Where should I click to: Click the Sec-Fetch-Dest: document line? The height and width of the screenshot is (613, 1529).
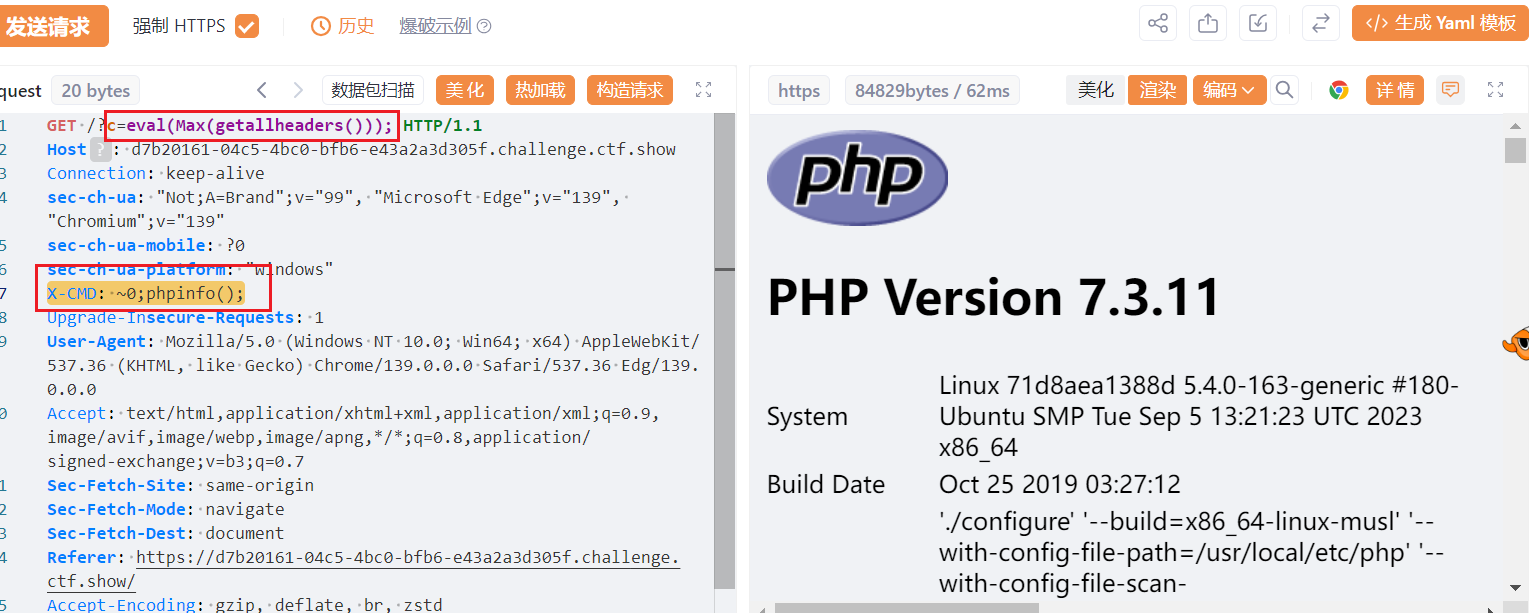165,533
